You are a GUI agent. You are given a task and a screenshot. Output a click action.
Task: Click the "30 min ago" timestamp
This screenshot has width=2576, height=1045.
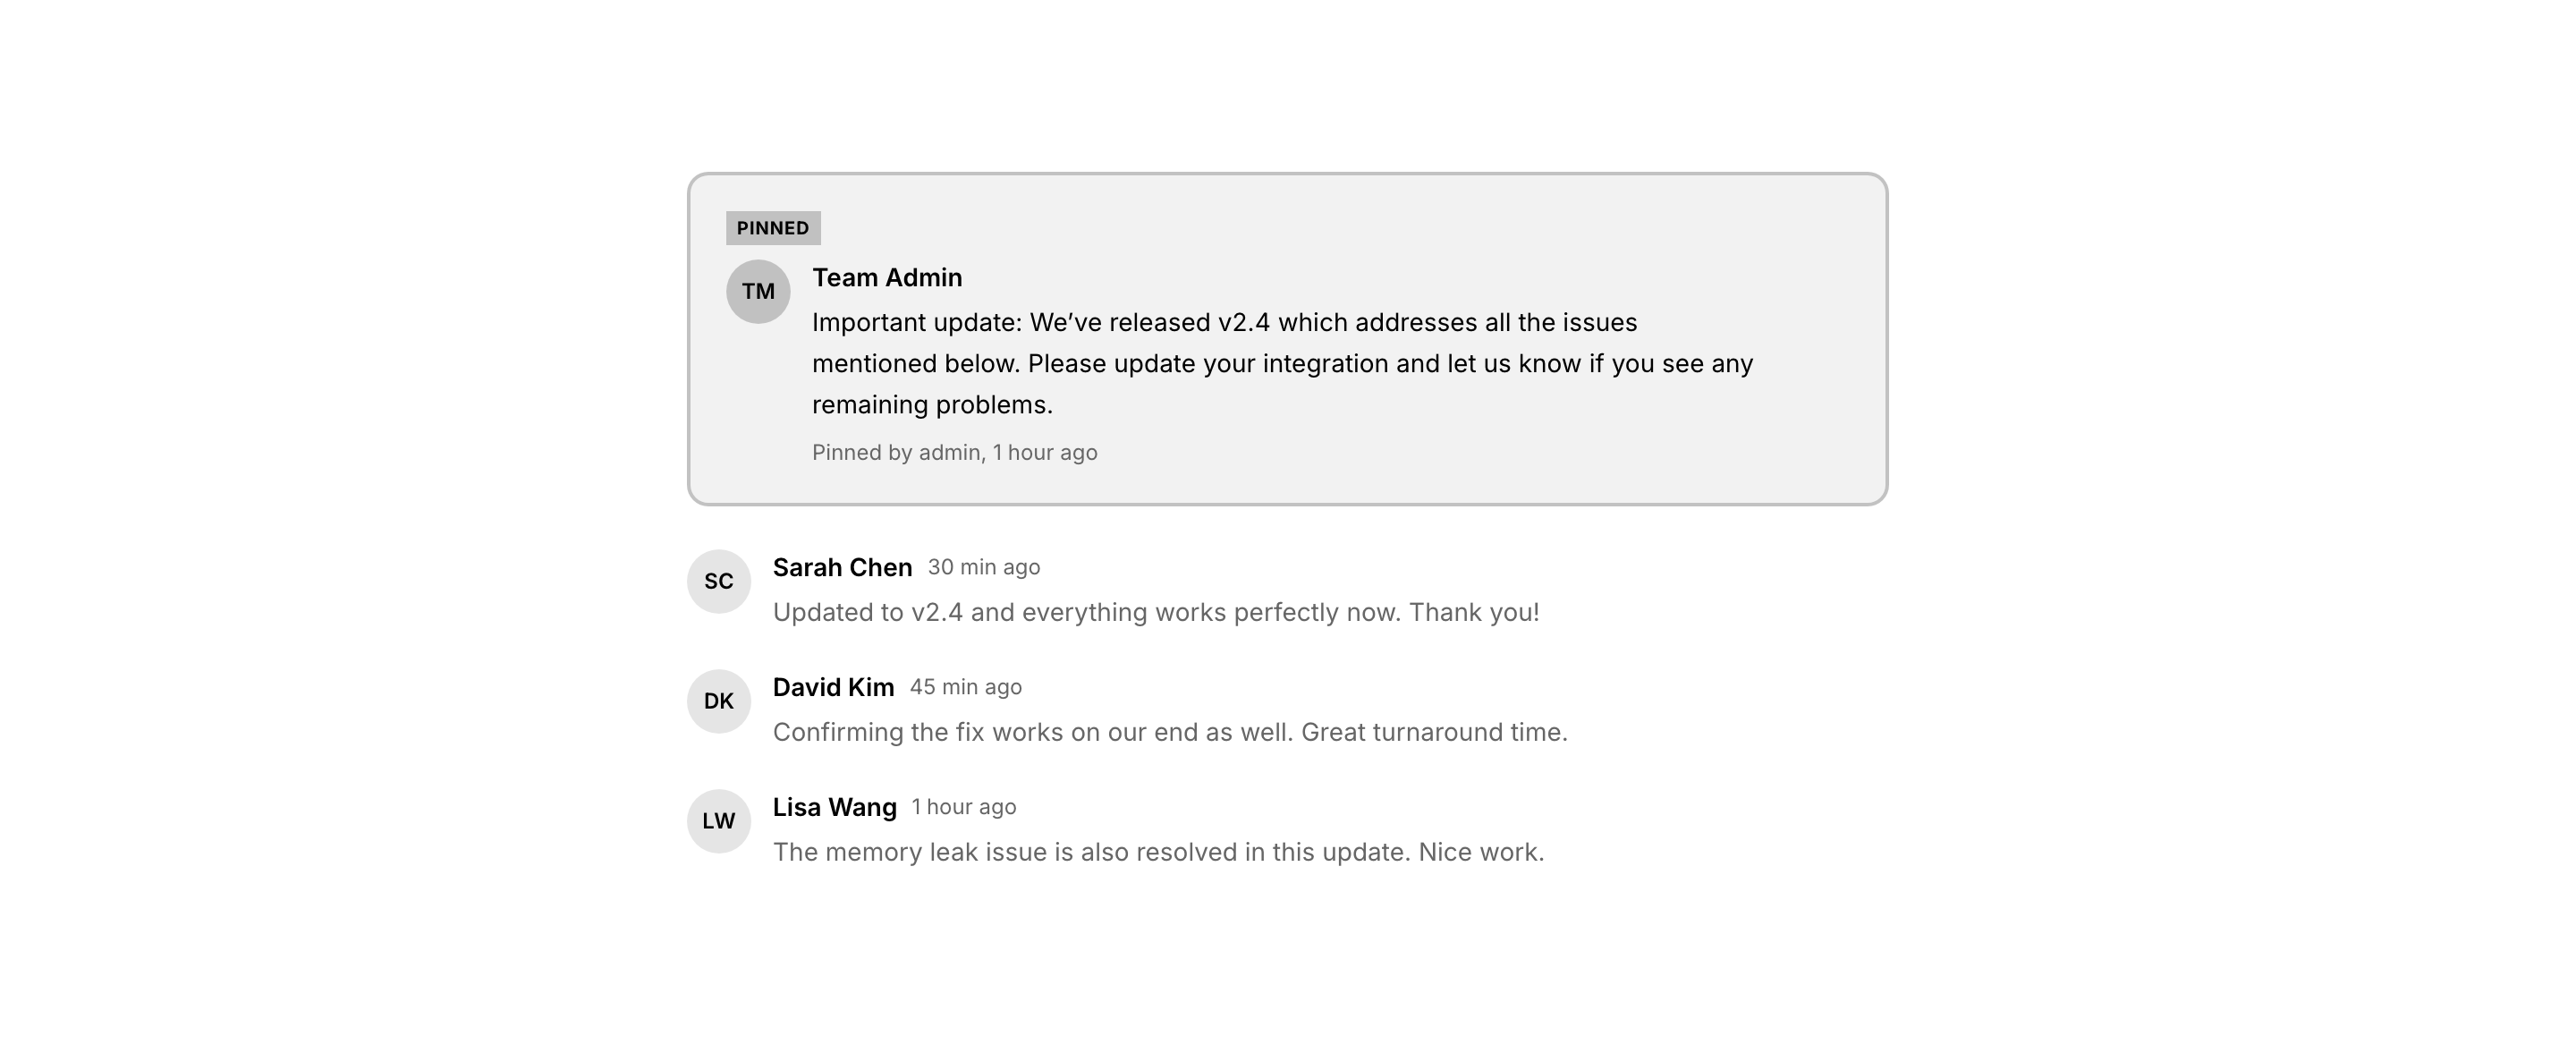click(984, 568)
